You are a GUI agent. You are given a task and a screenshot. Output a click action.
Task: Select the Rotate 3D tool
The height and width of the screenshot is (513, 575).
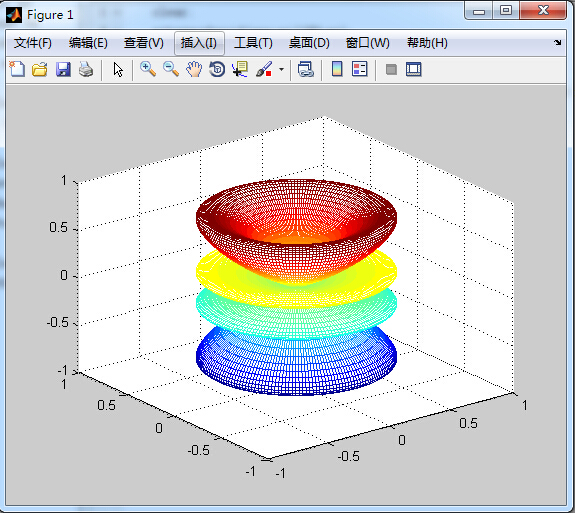pos(217,69)
